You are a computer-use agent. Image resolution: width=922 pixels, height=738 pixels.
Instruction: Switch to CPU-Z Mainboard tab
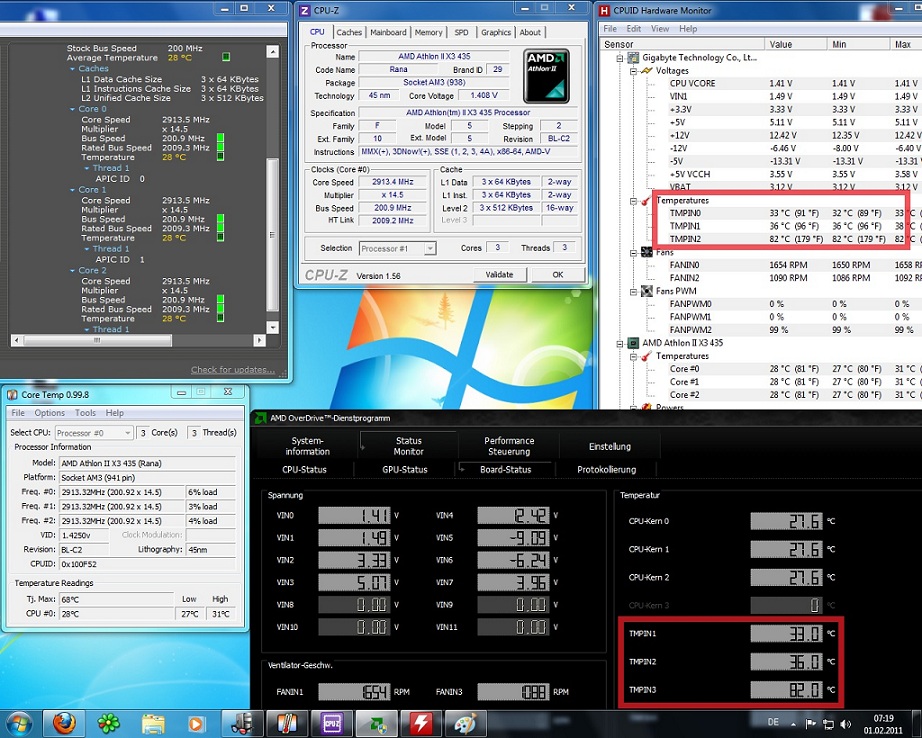pyautogui.click(x=388, y=32)
